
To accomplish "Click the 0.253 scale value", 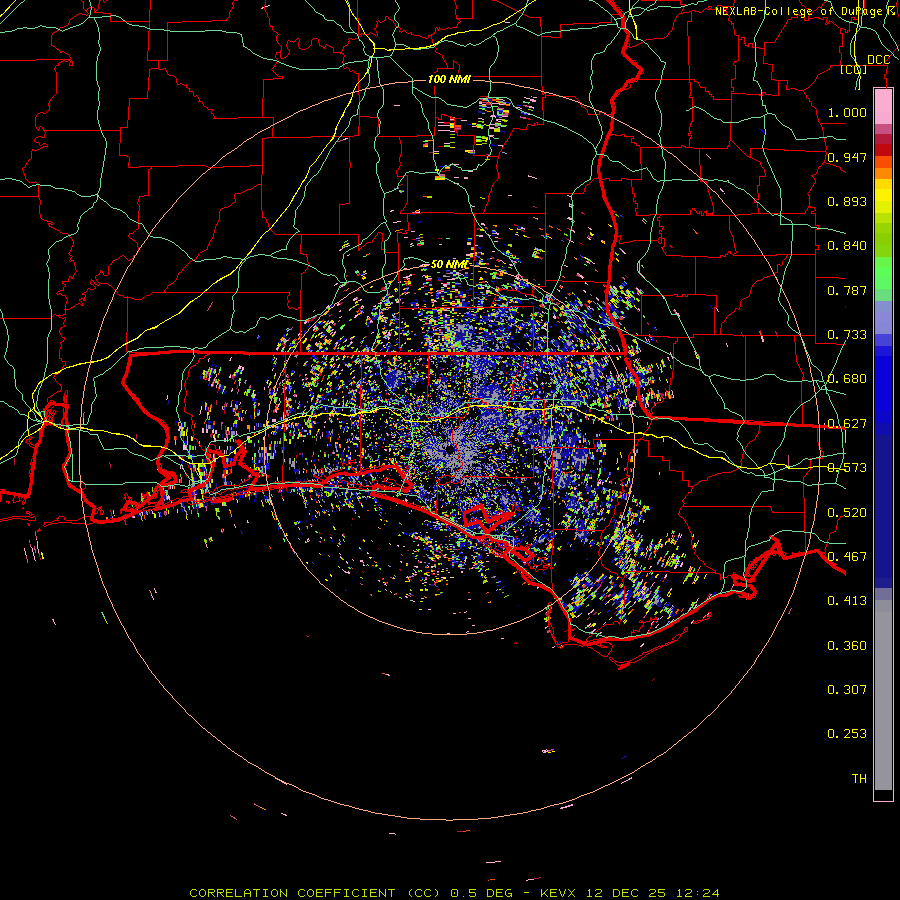I will pos(847,734).
